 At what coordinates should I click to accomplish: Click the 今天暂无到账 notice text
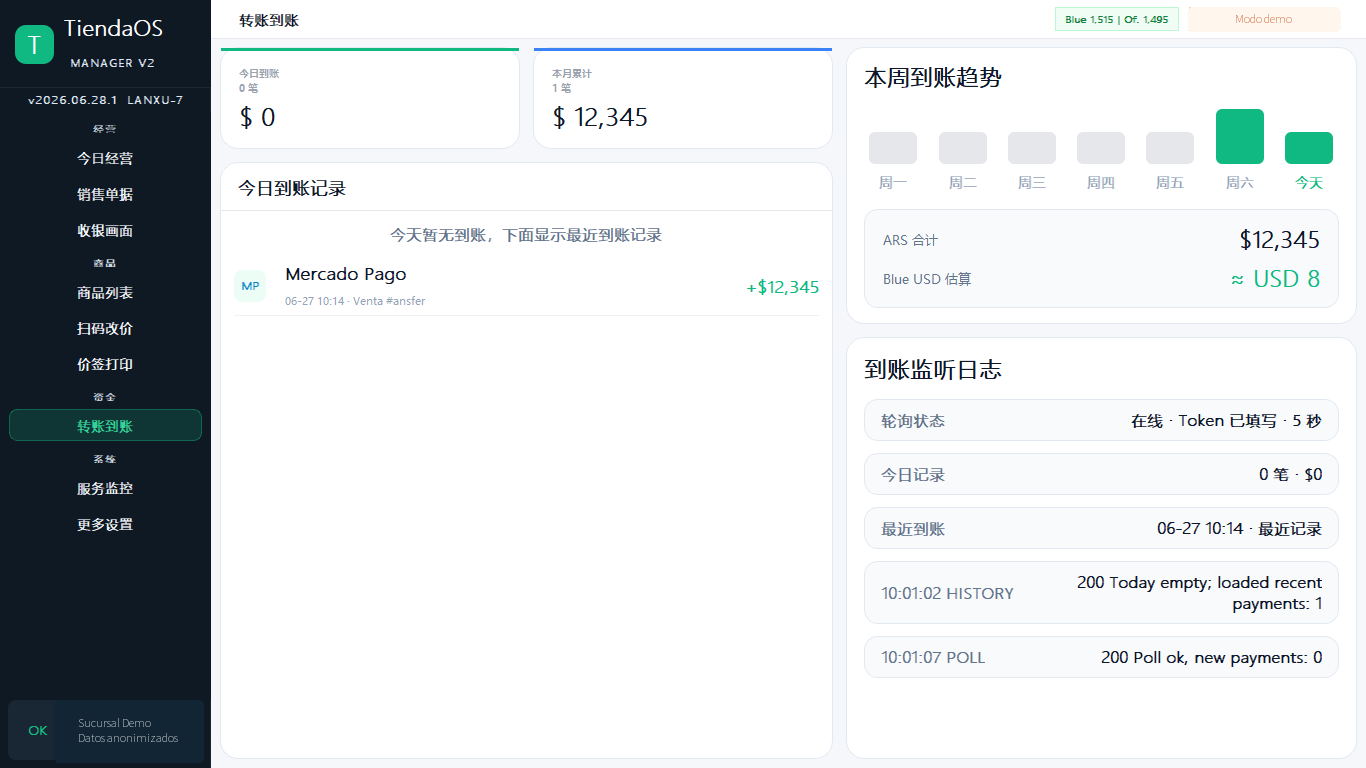pyautogui.click(x=526, y=235)
